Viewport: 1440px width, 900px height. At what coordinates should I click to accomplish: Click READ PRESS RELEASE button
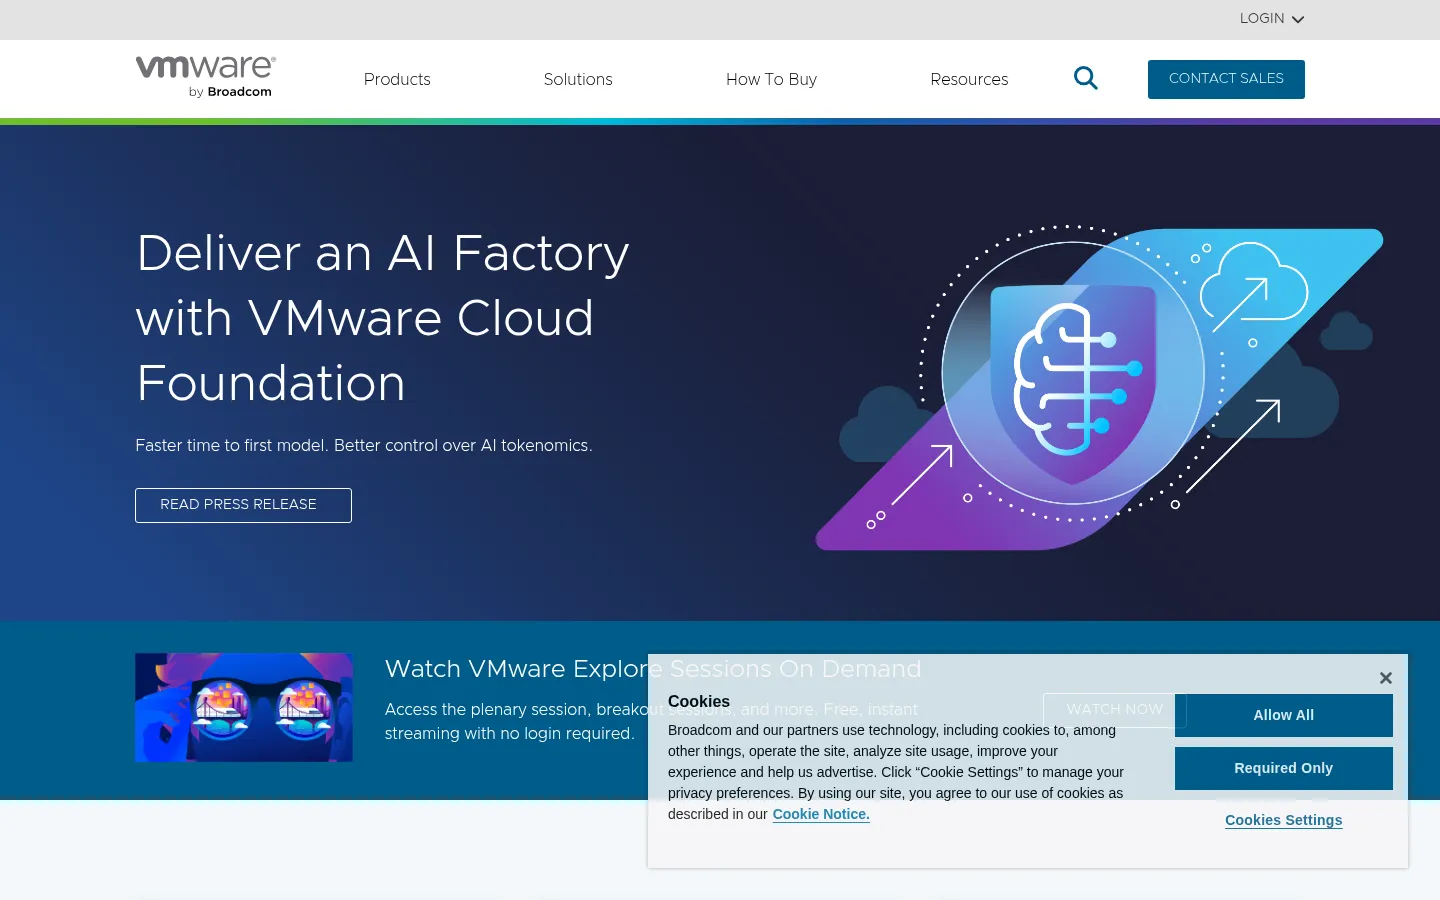[x=243, y=505]
